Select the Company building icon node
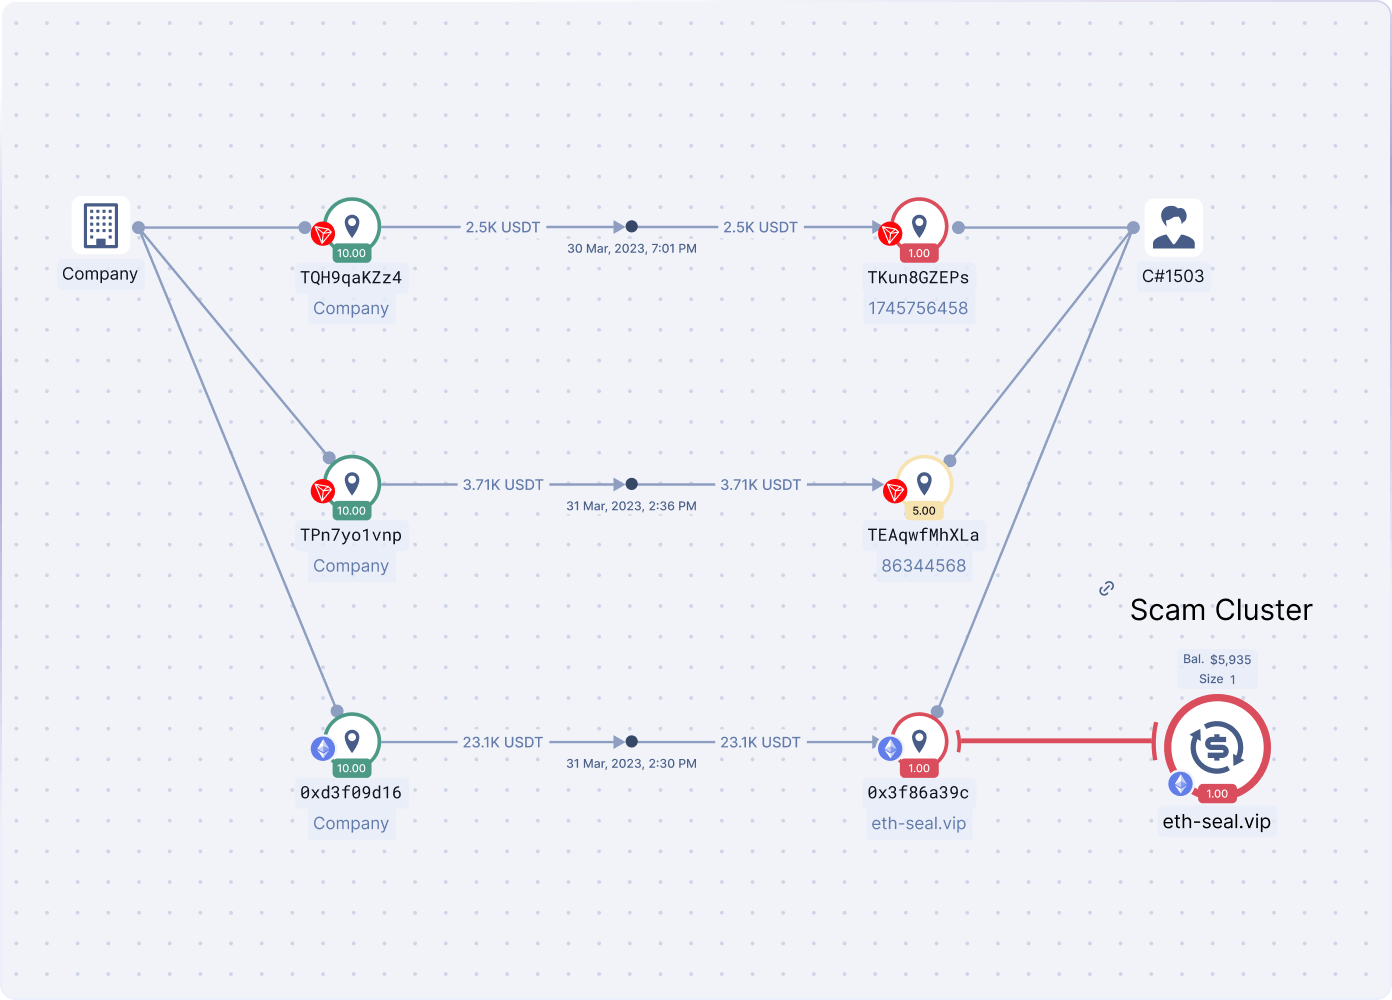 [x=101, y=226]
